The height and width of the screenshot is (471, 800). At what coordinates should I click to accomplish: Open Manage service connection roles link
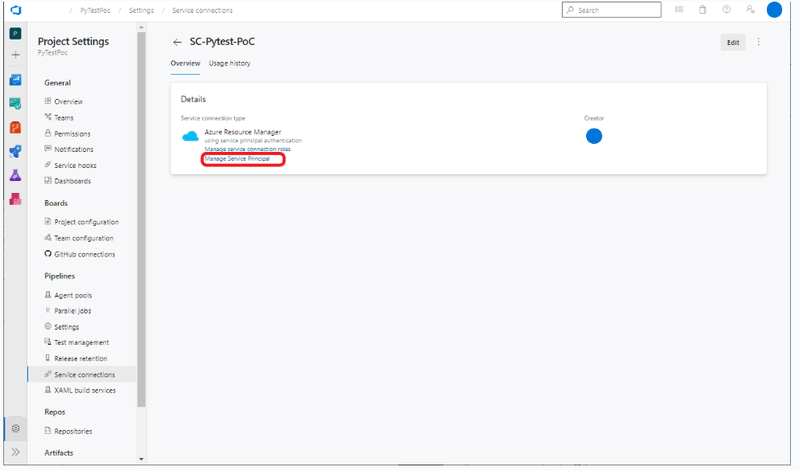[x=247, y=149]
